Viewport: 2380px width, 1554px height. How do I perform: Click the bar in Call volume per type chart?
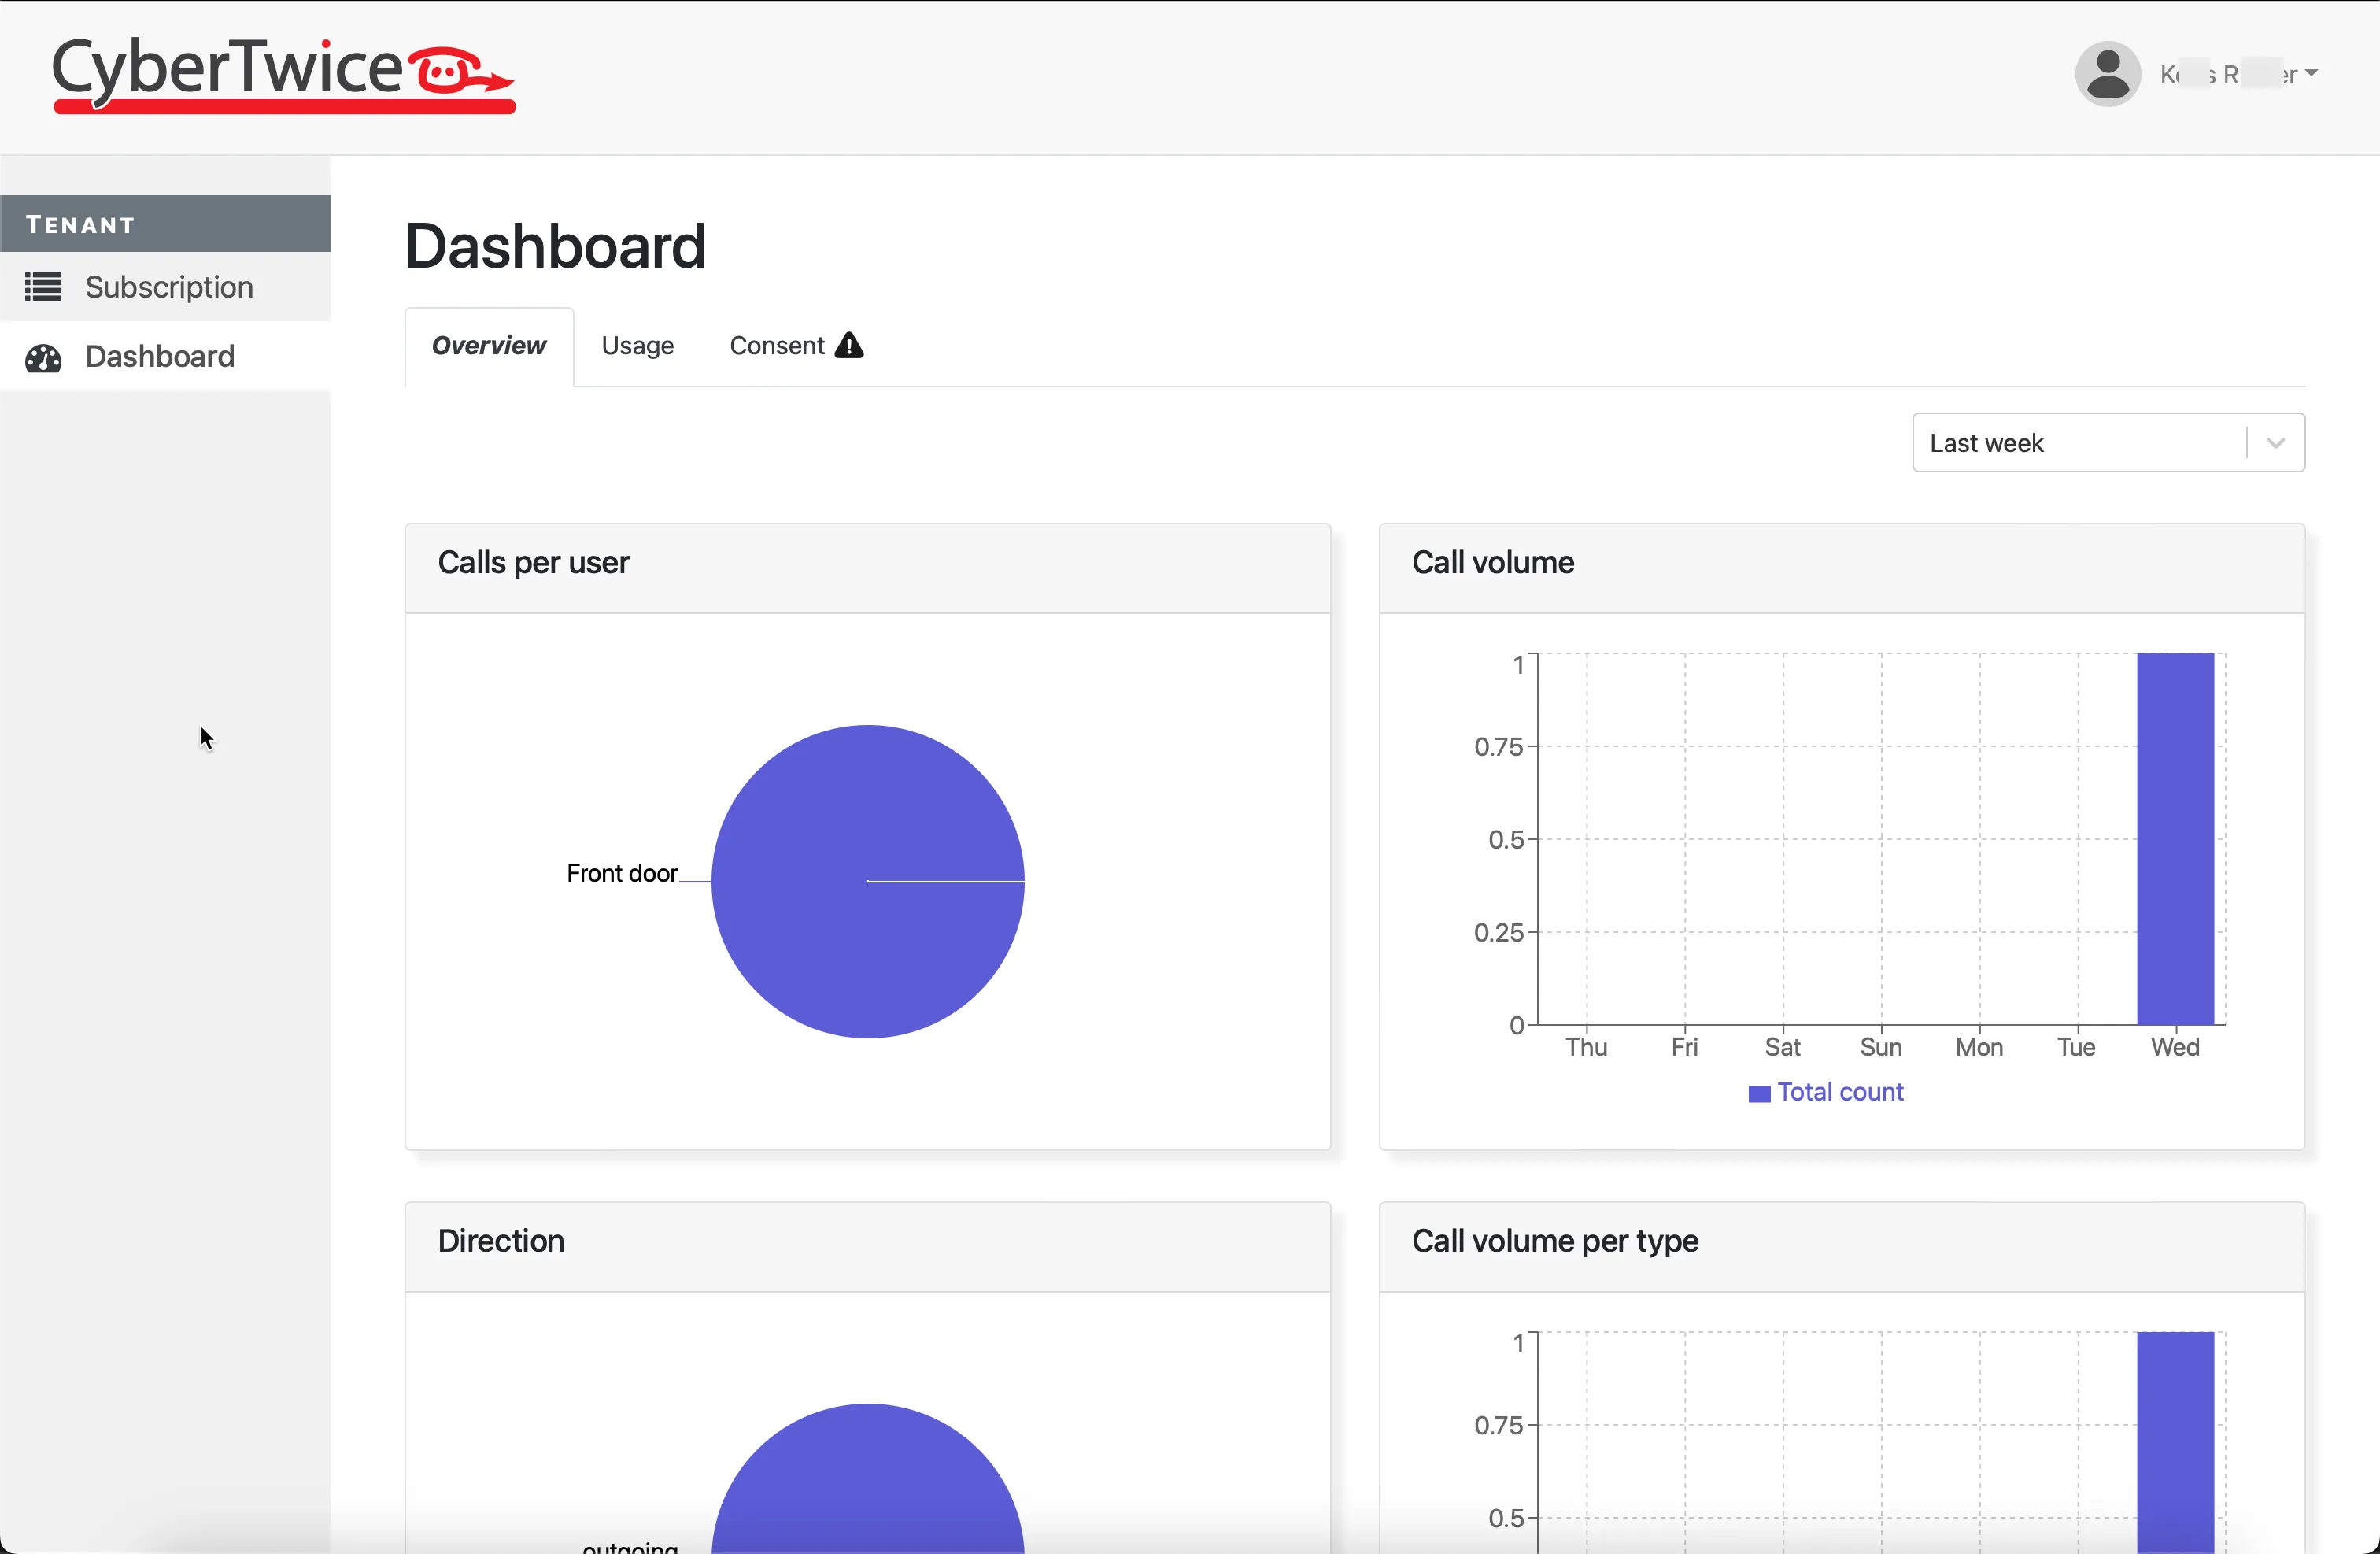[x=2175, y=1442]
